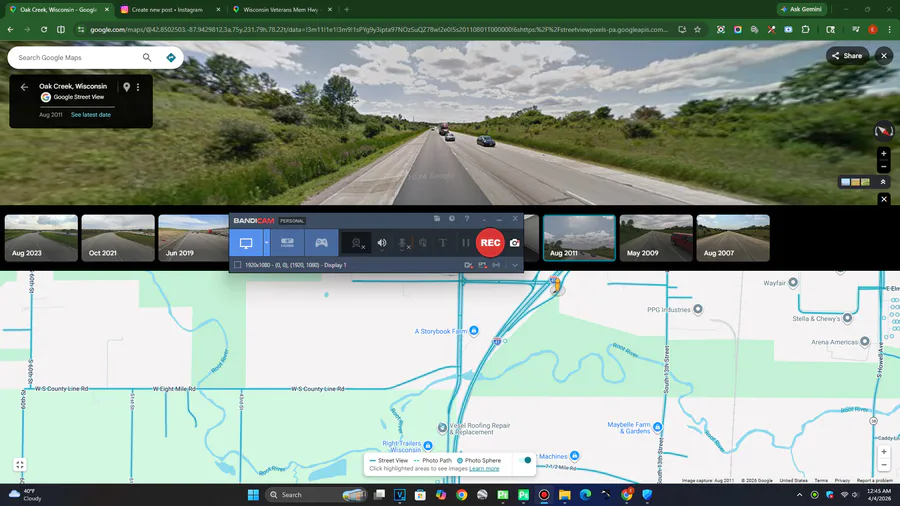Reload the current page

click(x=44, y=29)
